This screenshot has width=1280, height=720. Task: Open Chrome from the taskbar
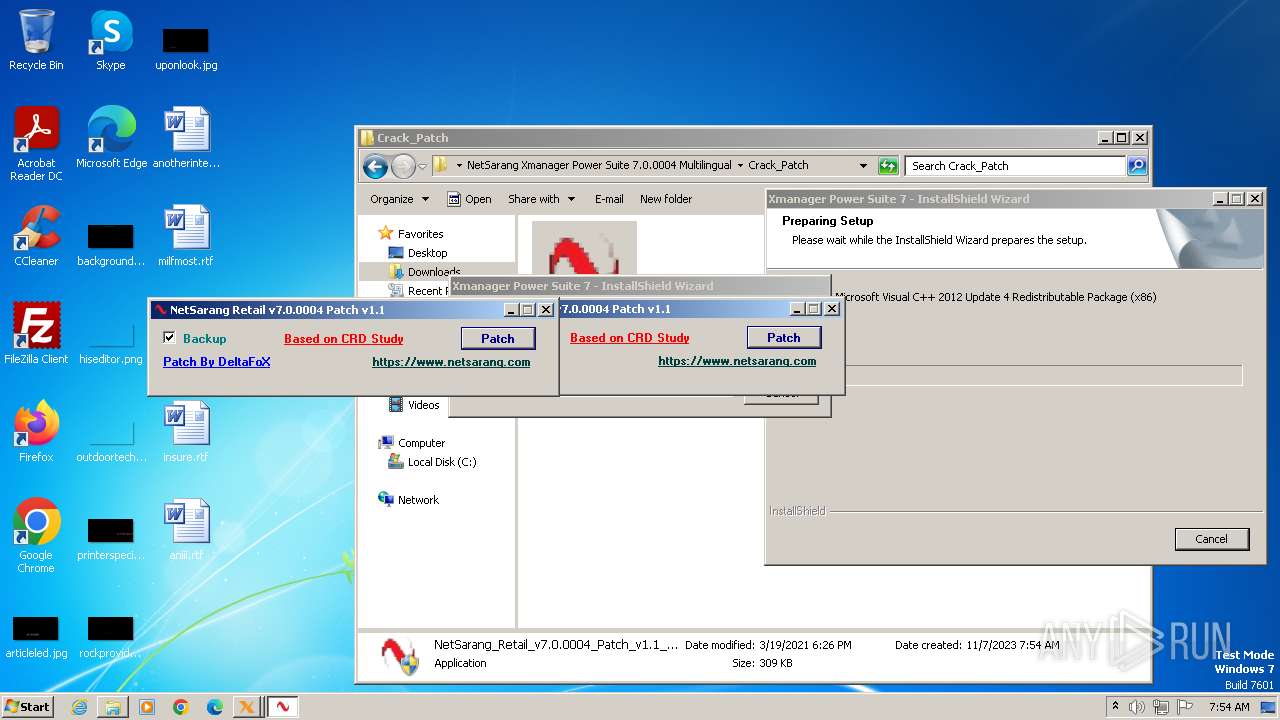[181, 707]
